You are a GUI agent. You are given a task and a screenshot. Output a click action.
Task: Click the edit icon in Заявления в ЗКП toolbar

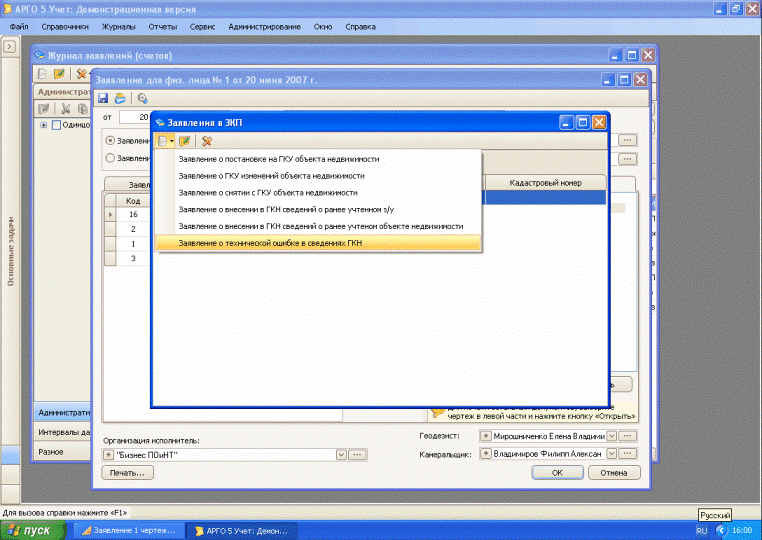(x=185, y=141)
